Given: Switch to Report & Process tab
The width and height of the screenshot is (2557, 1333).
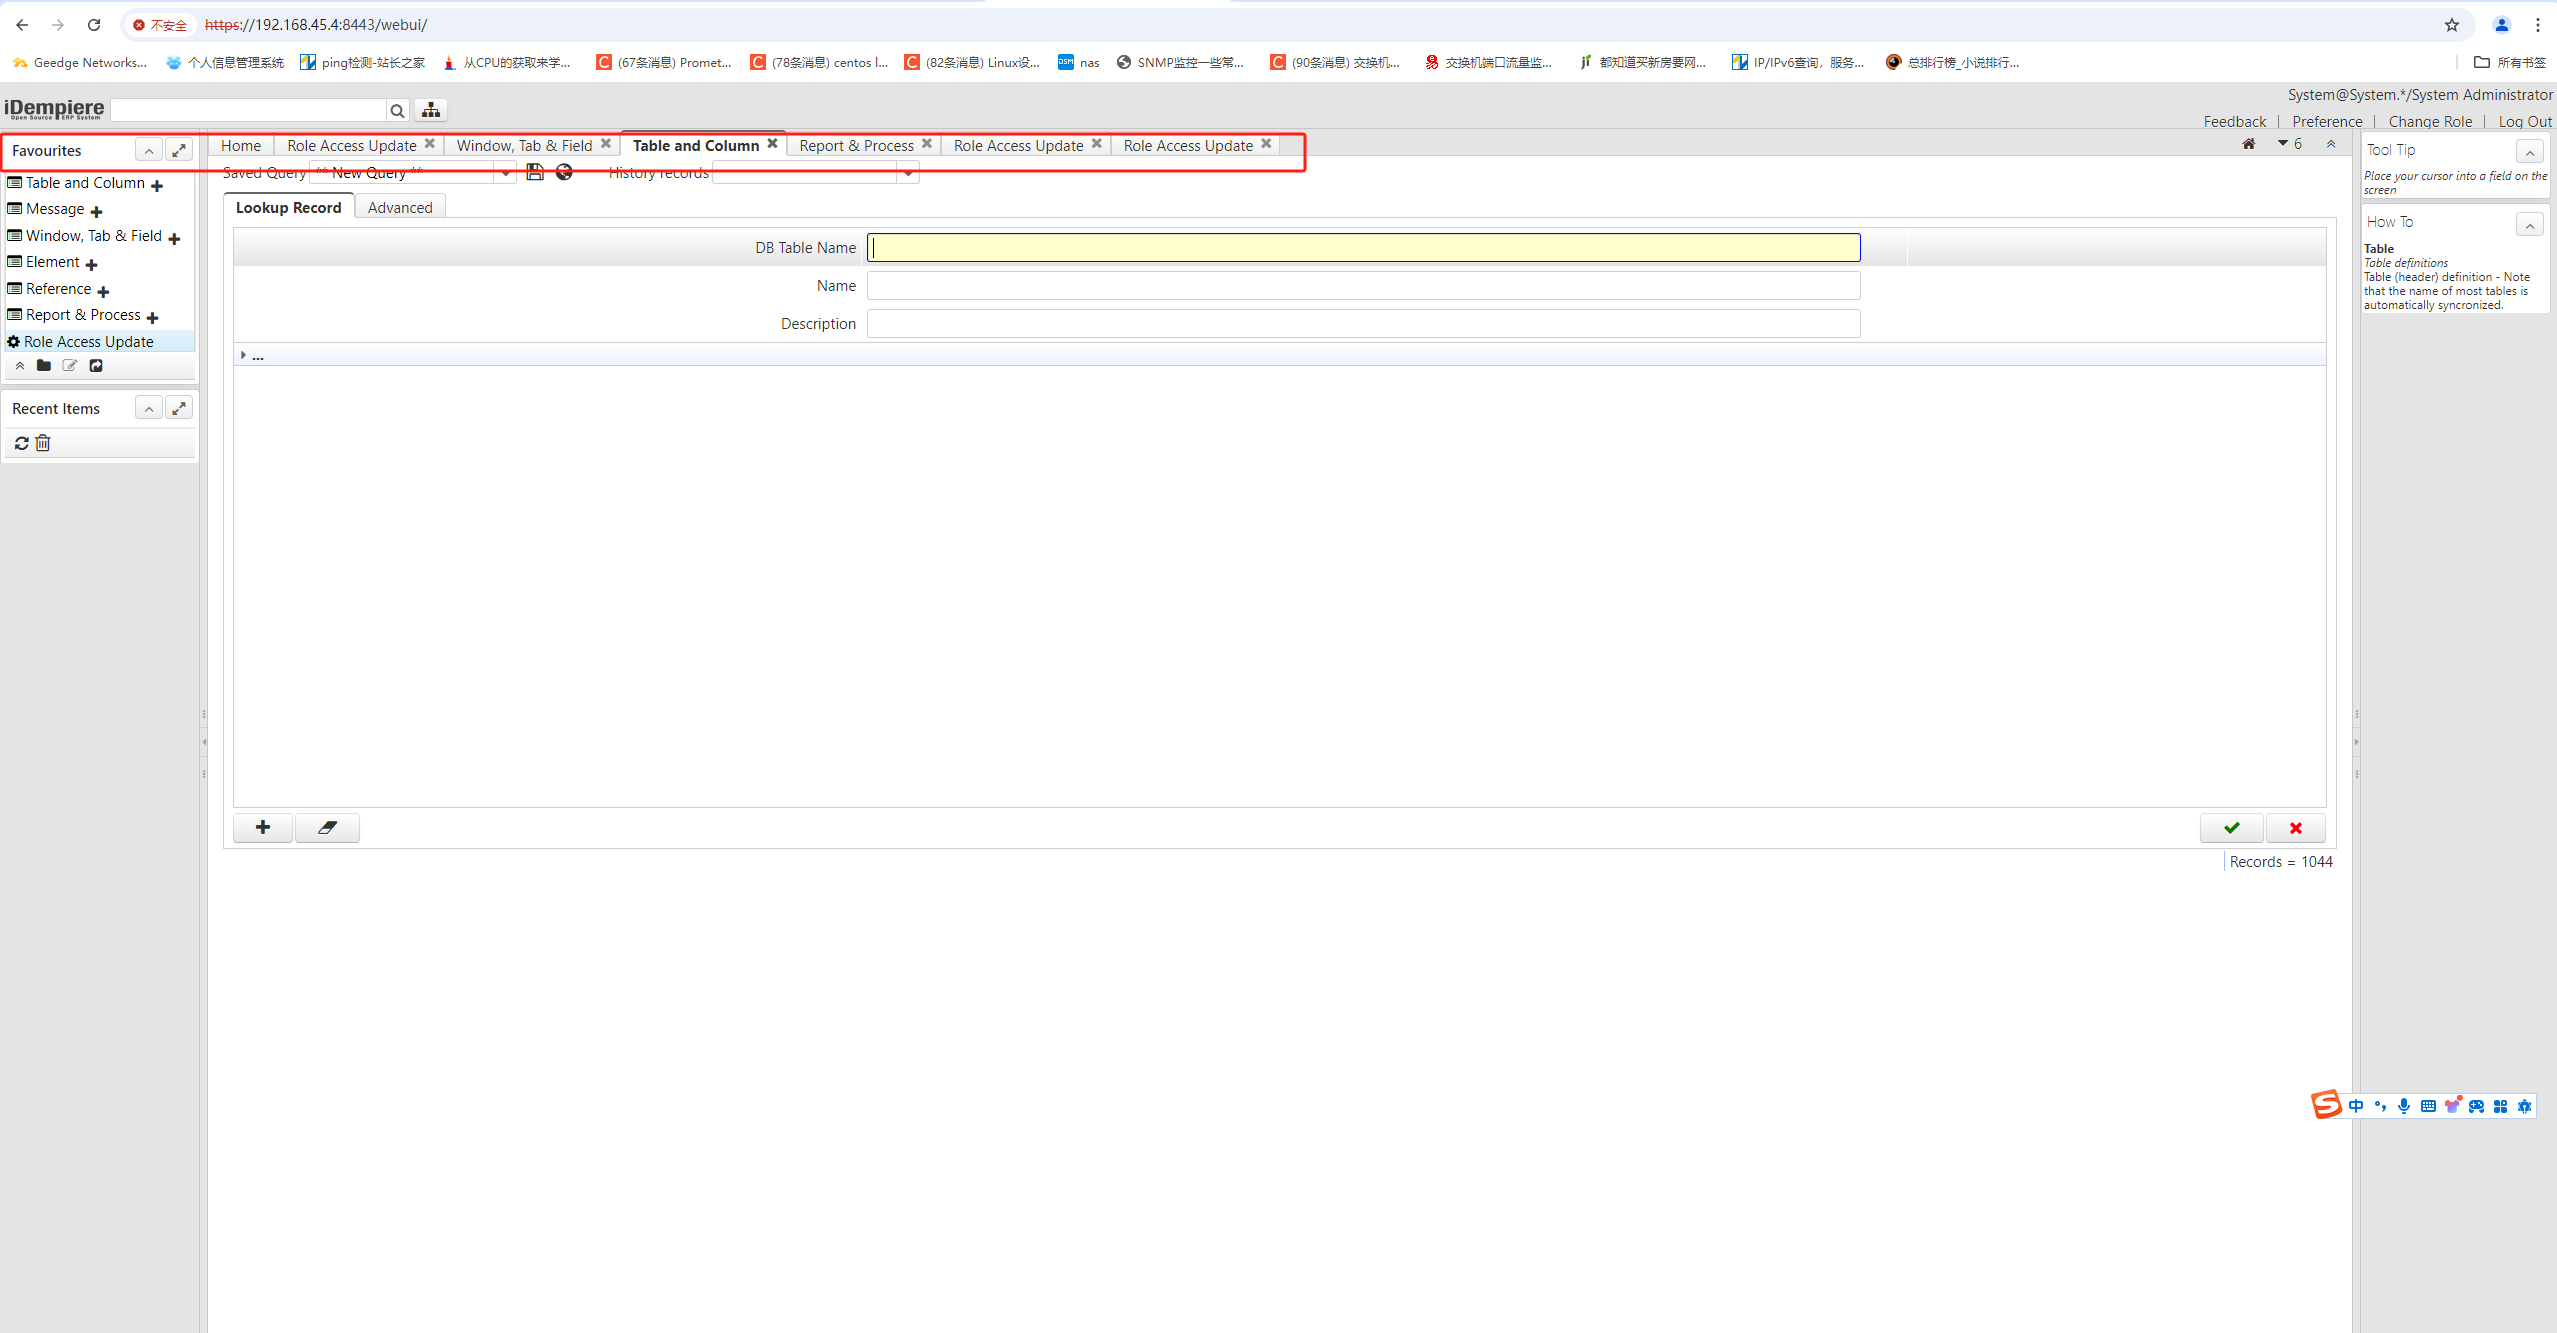Looking at the screenshot, I should tap(856, 146).
